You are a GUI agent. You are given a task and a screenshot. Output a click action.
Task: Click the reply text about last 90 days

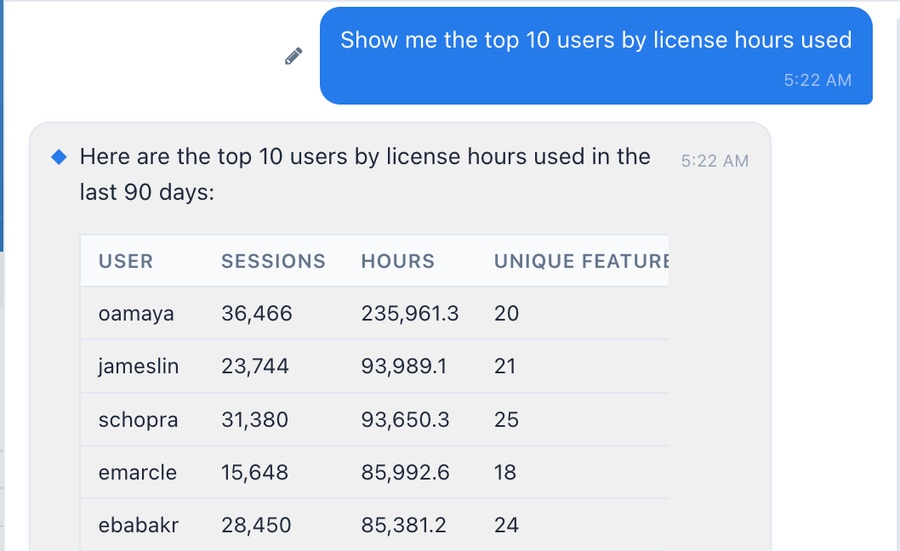tap(365, 174)
